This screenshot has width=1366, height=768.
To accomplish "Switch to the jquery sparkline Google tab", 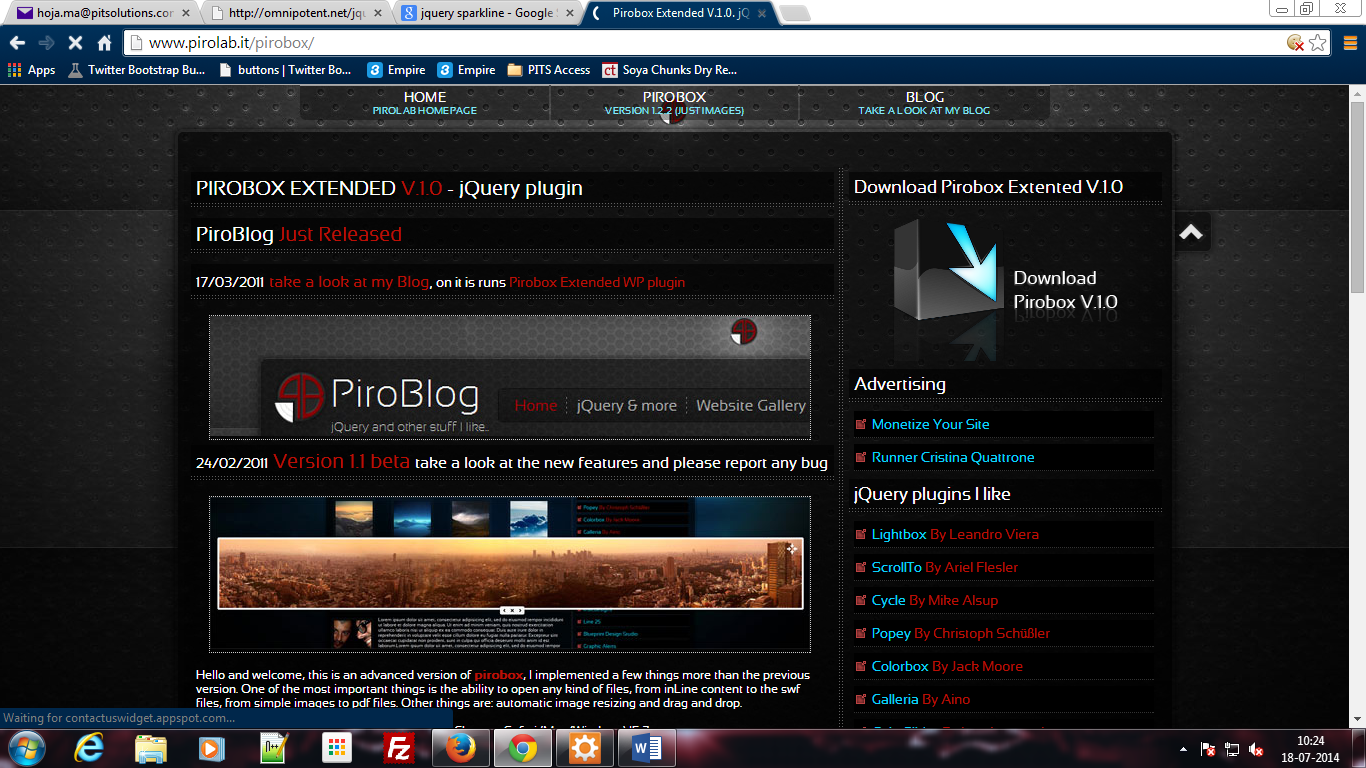I will point(487,13).
